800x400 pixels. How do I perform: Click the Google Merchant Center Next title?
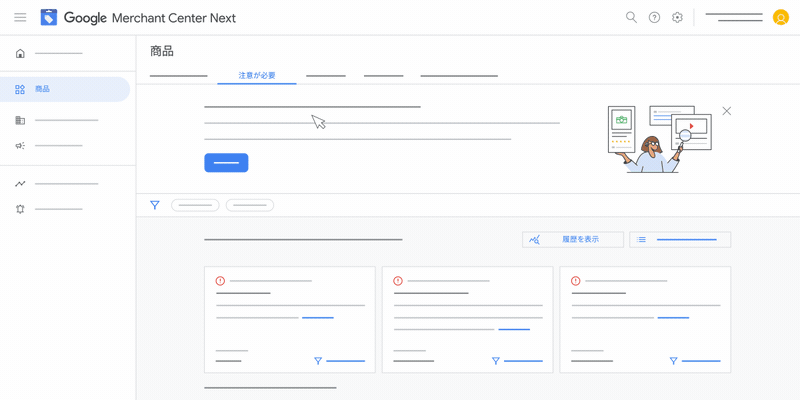(150, 18)
